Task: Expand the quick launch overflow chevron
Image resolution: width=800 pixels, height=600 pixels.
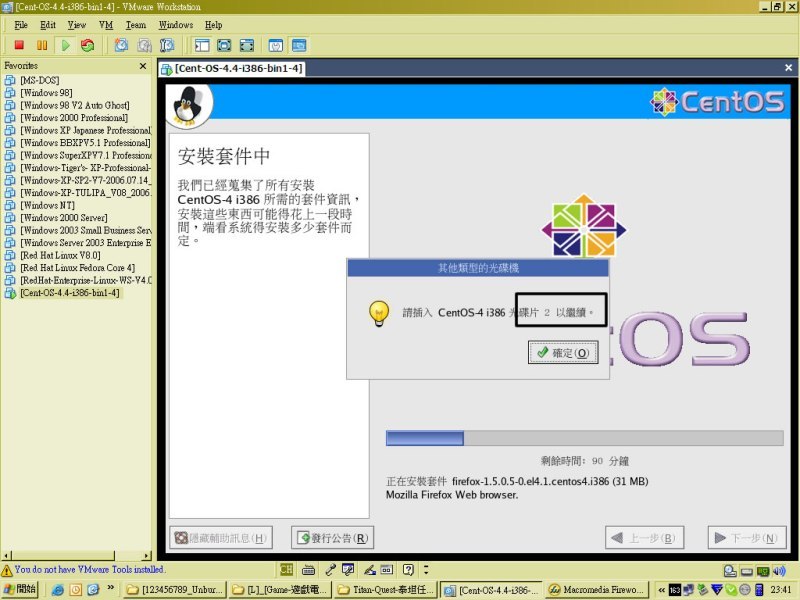Action: (111, 588)
